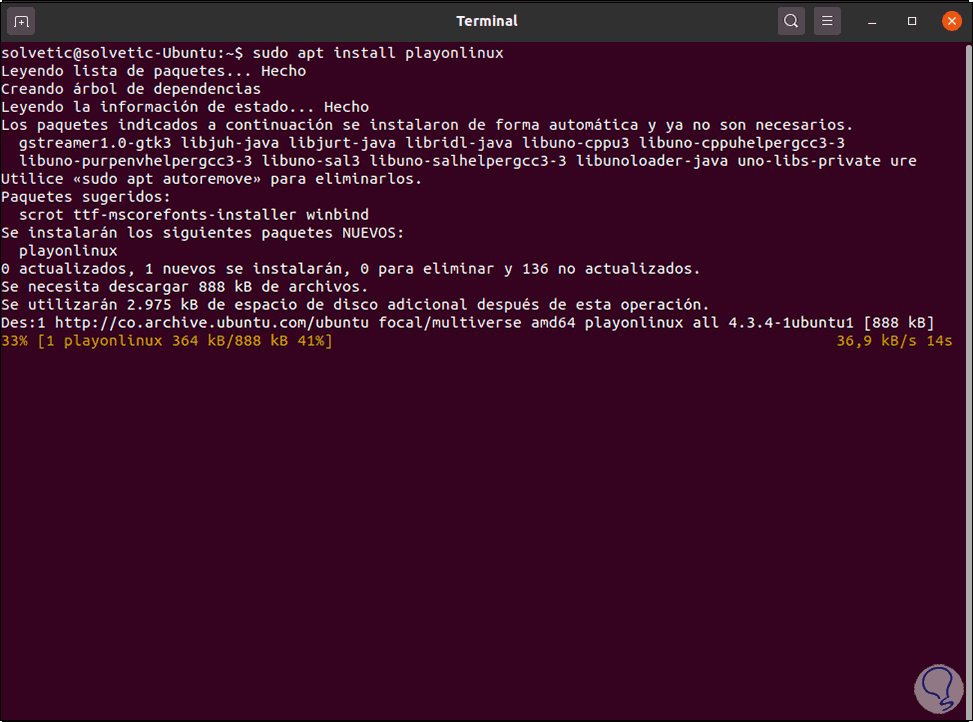The image size is (973, 722).
Task: Open the hamburger menu
Action: tap(826, 21)
